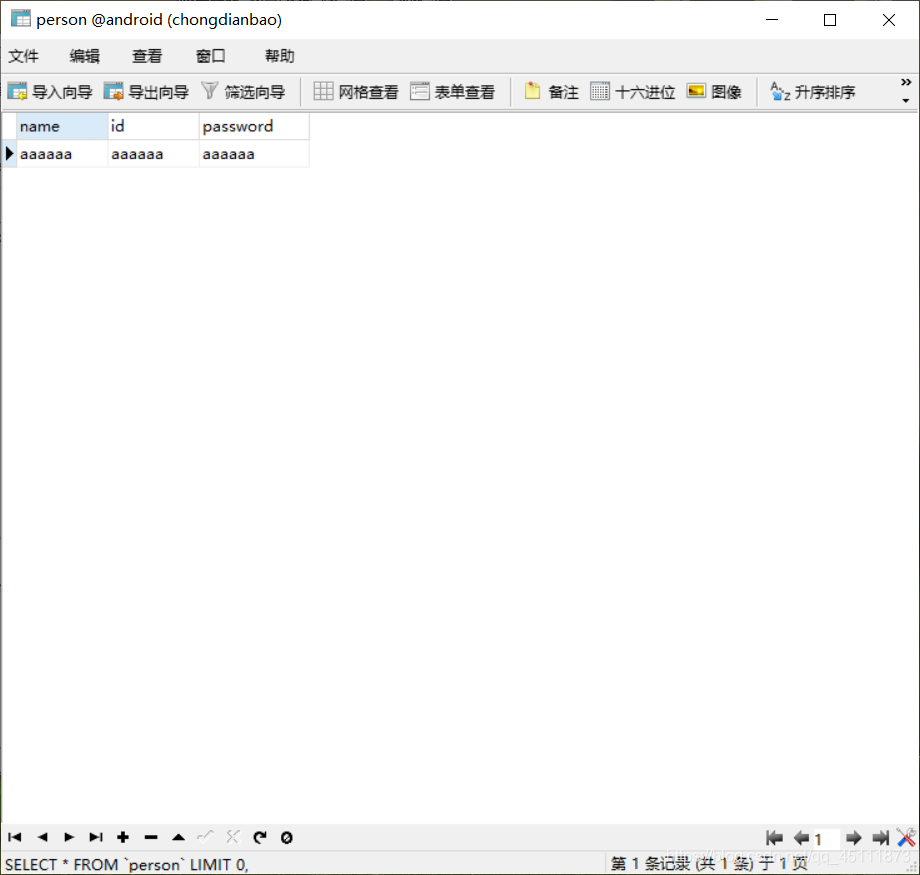Refresh the table data

[260, 837]
